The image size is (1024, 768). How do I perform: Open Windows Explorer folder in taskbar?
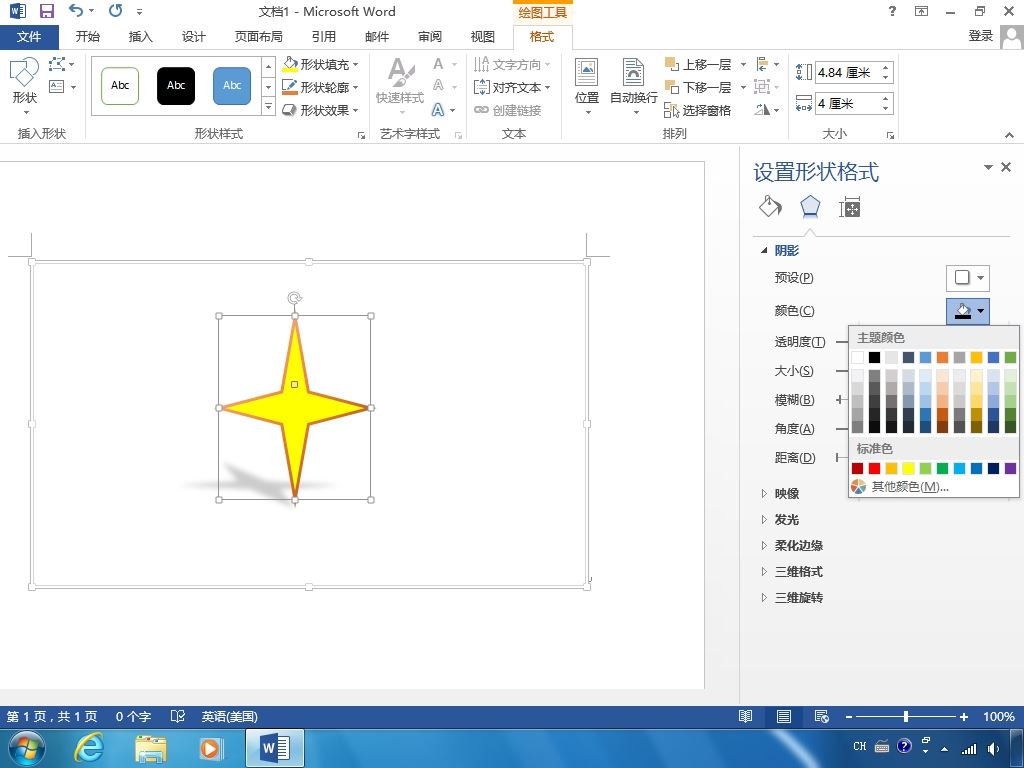coord(150,748)
